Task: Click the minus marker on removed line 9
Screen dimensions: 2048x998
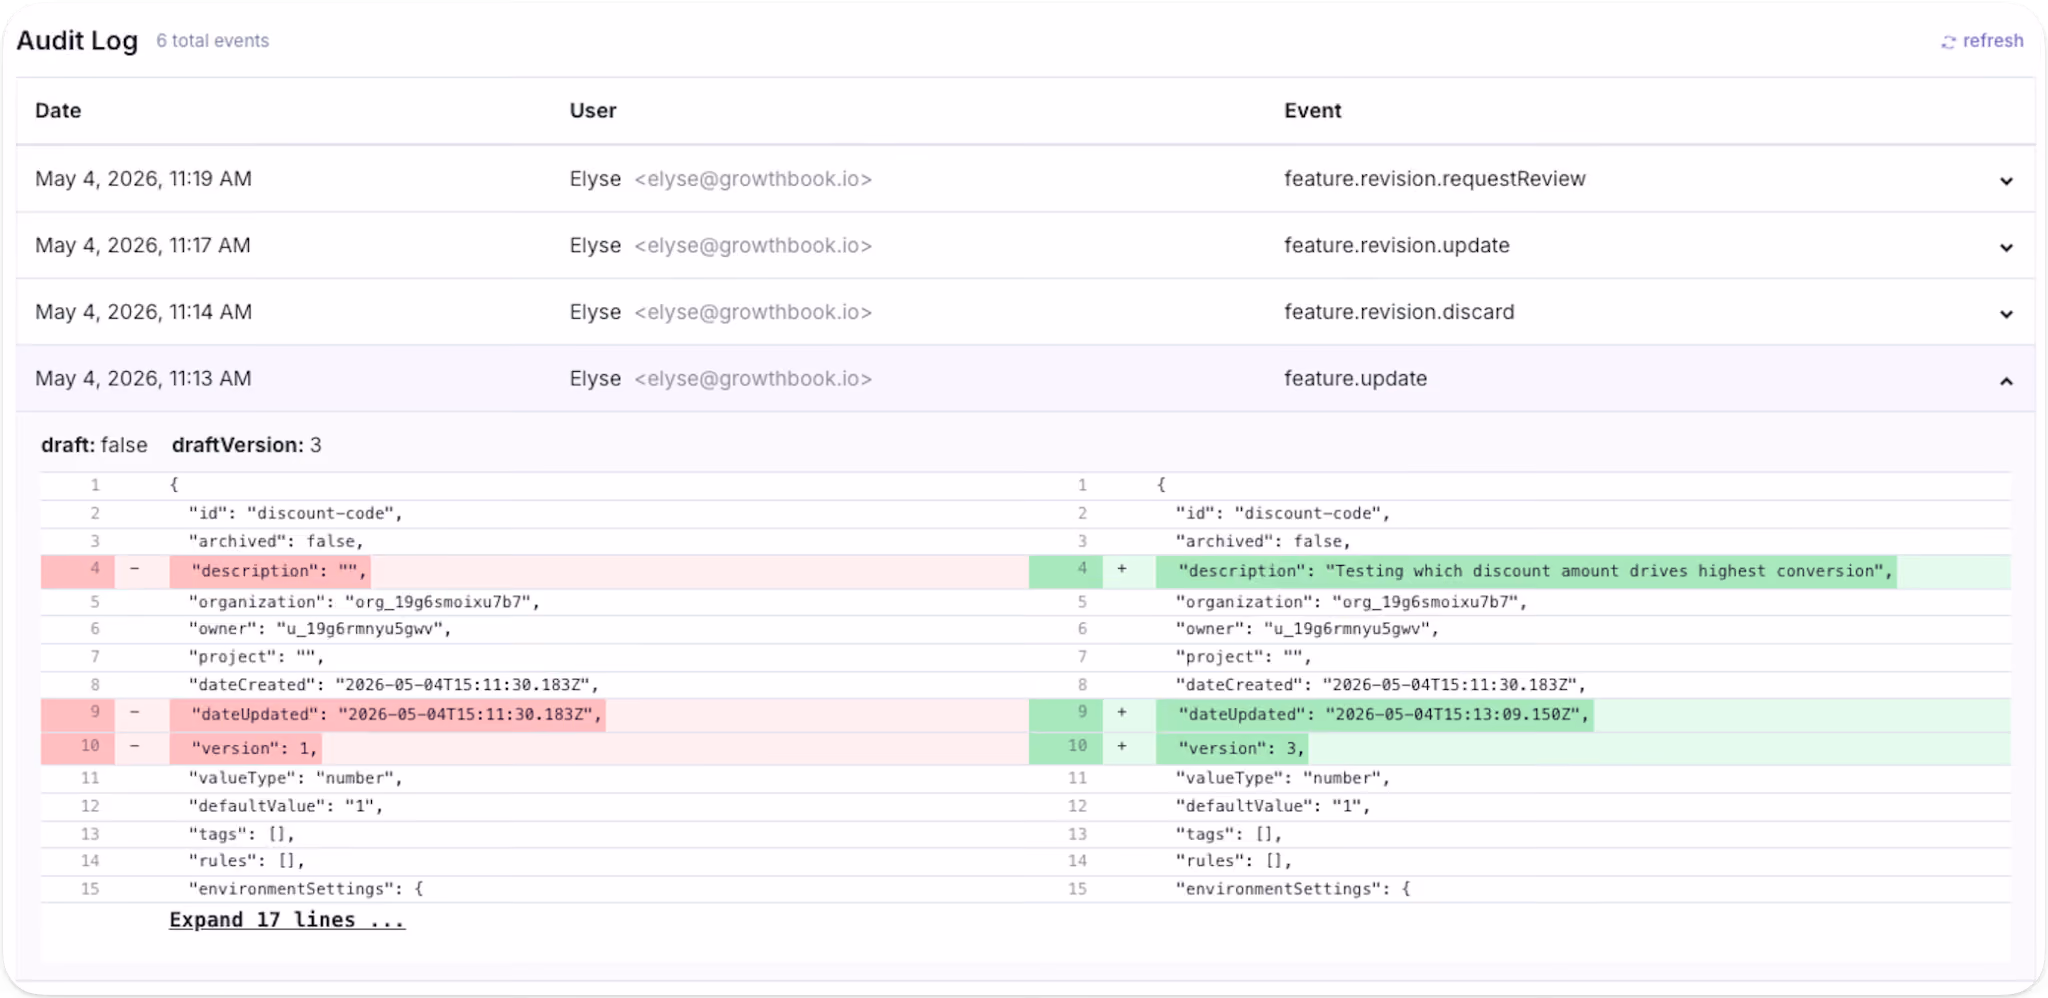Action: 135,713
